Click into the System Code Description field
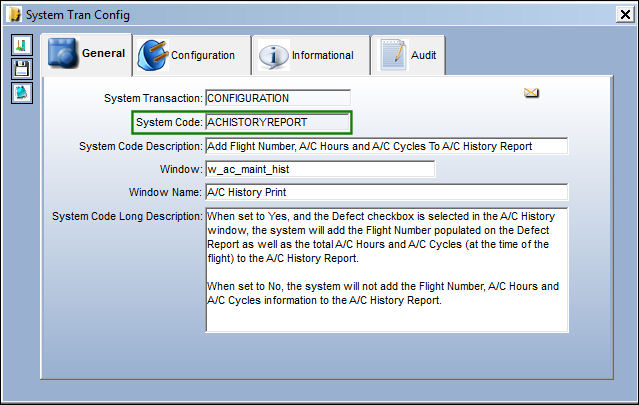 pyautogui.click(x=386, y=146)
